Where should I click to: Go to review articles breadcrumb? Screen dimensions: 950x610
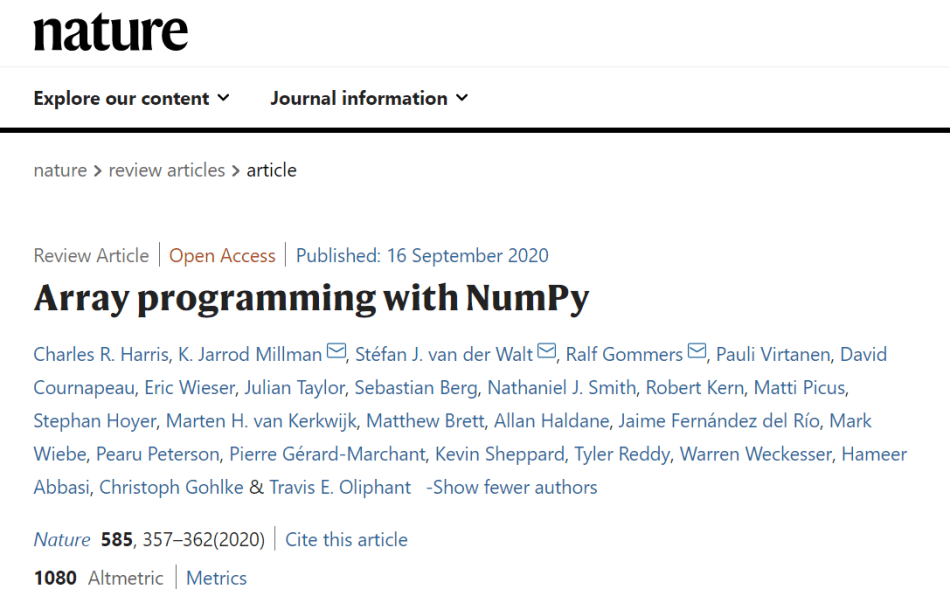(167, 170)
